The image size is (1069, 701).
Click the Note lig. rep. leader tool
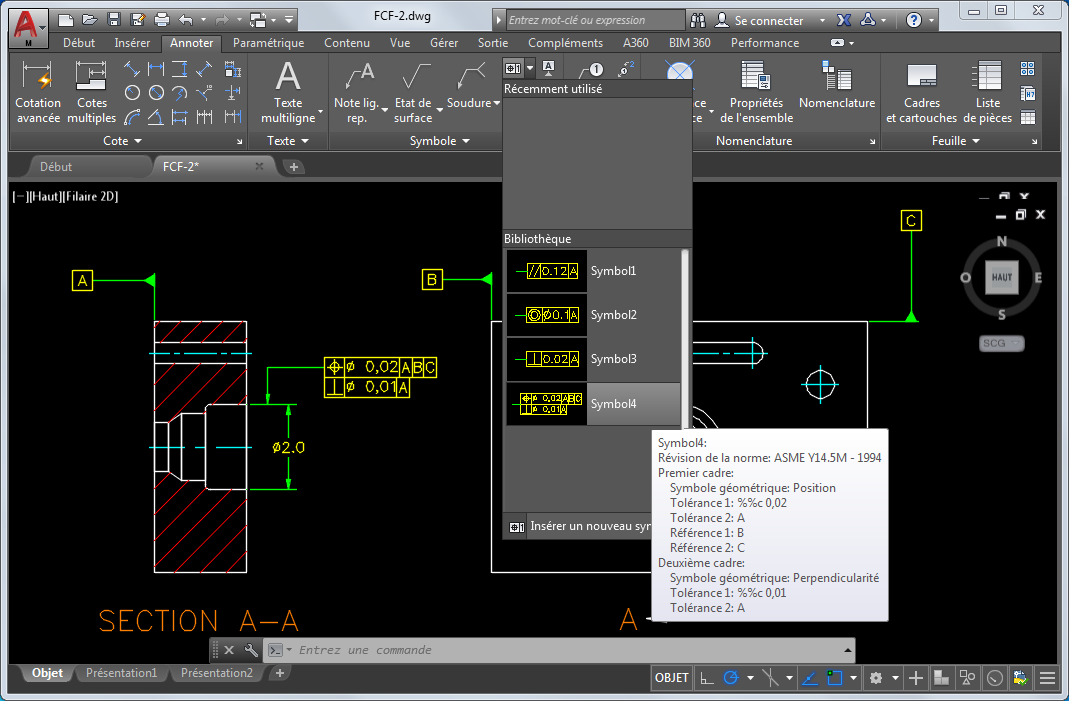(x=357, y=92)
